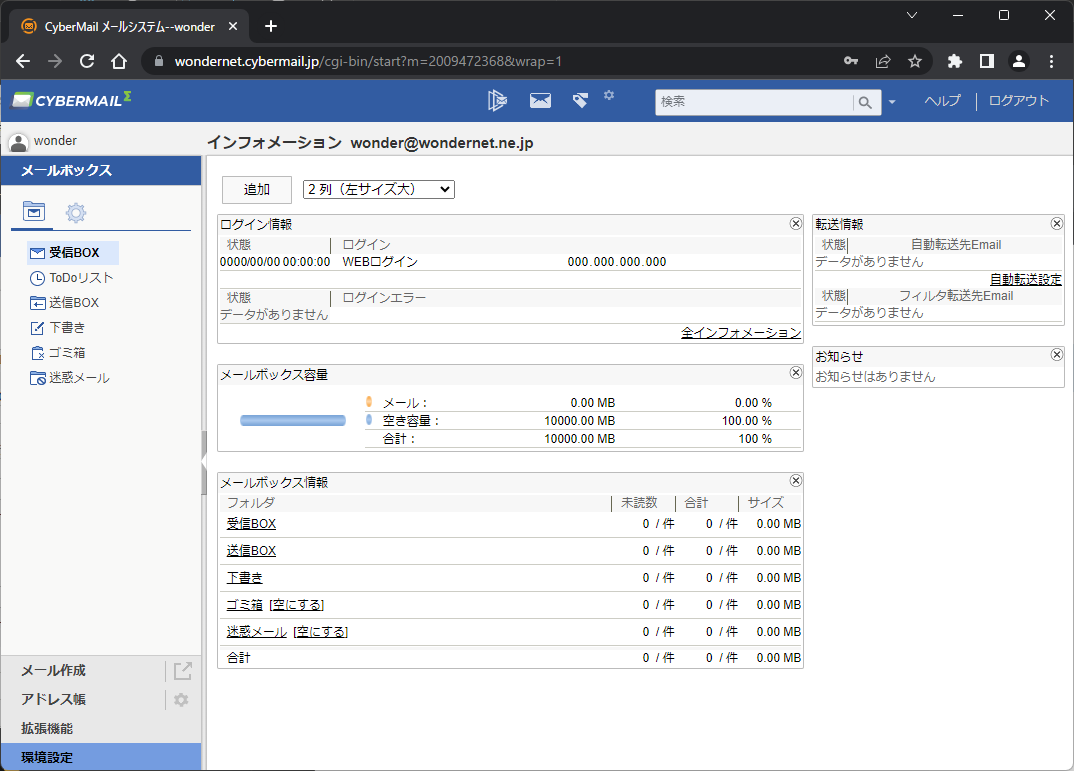Viewport: 1074px width, 771px height.
Task: Open 送信BOX folder in sidebar
Action: point(74,303)
